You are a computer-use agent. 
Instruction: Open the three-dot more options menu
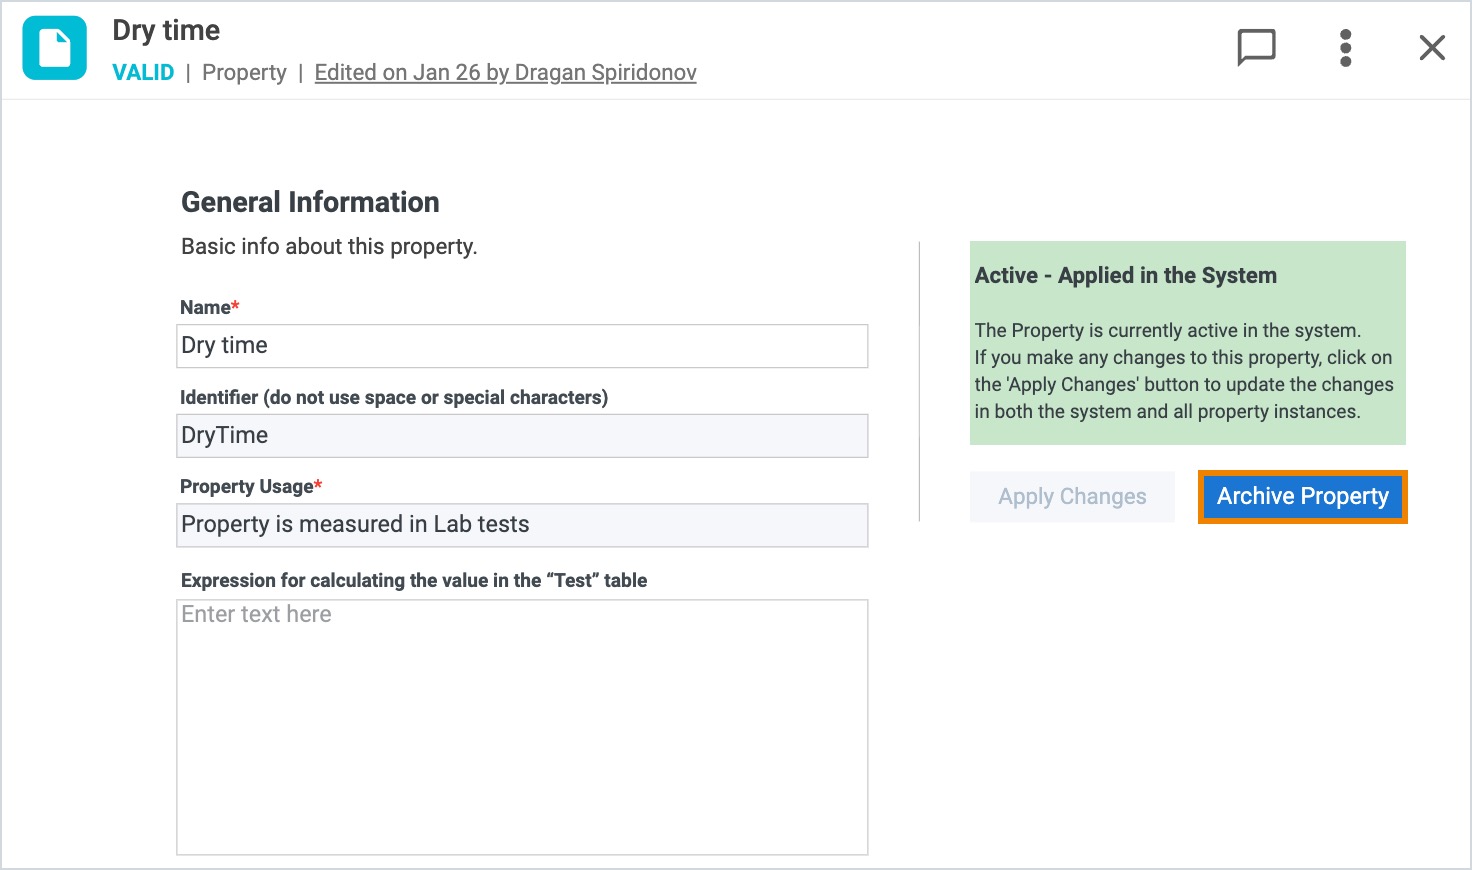(x=1345, y=48)
